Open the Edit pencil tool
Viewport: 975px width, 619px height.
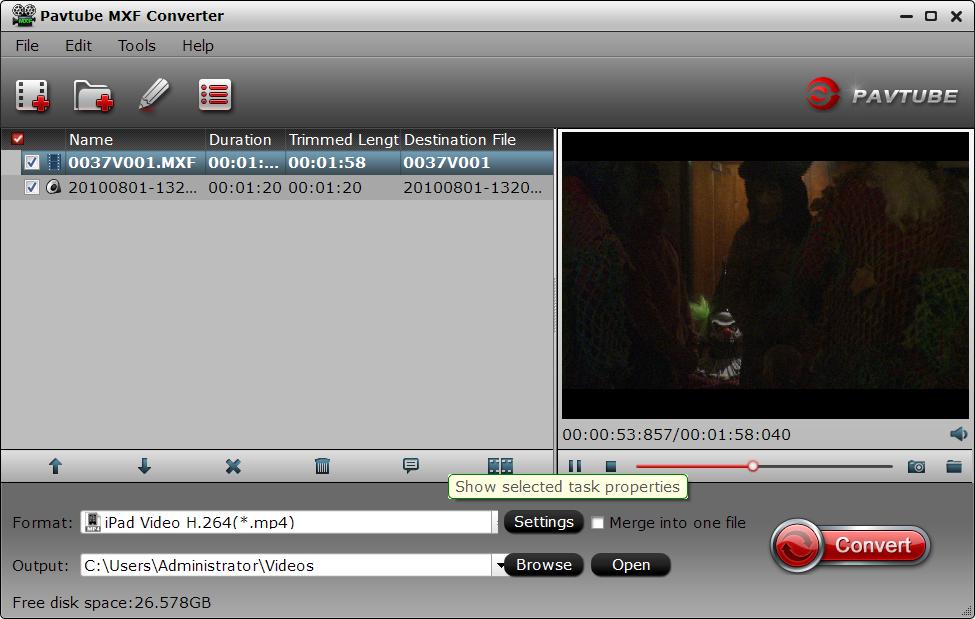point(154,95)
